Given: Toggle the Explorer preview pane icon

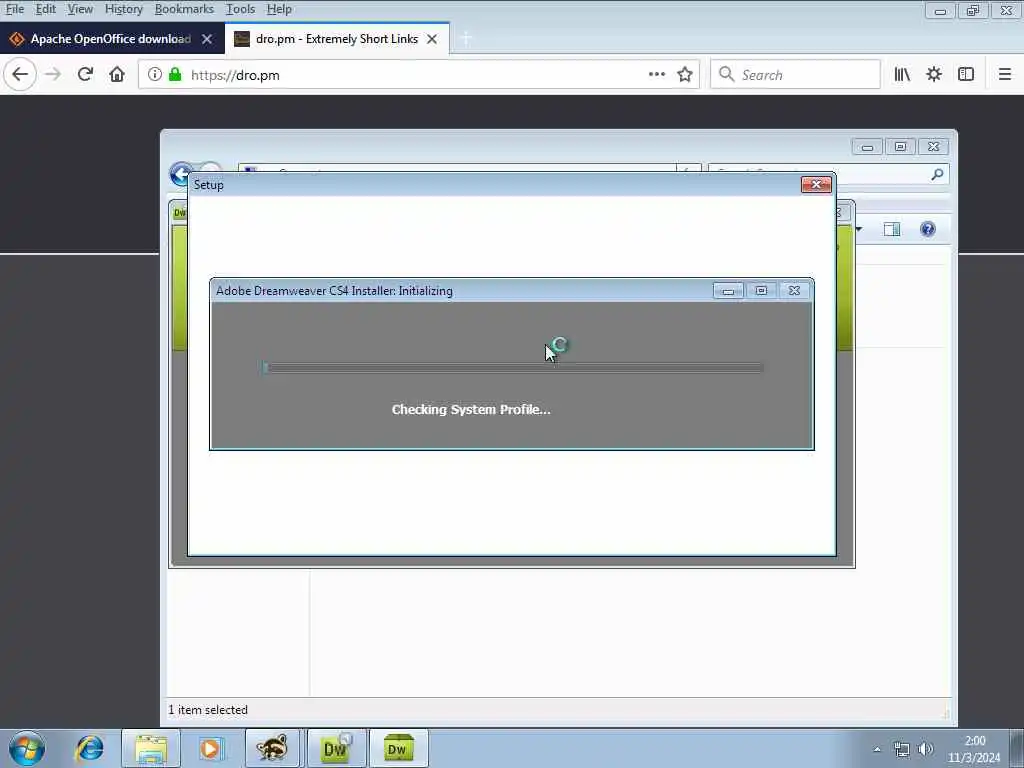Looking at the screenshot, I should [x=891, y=229].
